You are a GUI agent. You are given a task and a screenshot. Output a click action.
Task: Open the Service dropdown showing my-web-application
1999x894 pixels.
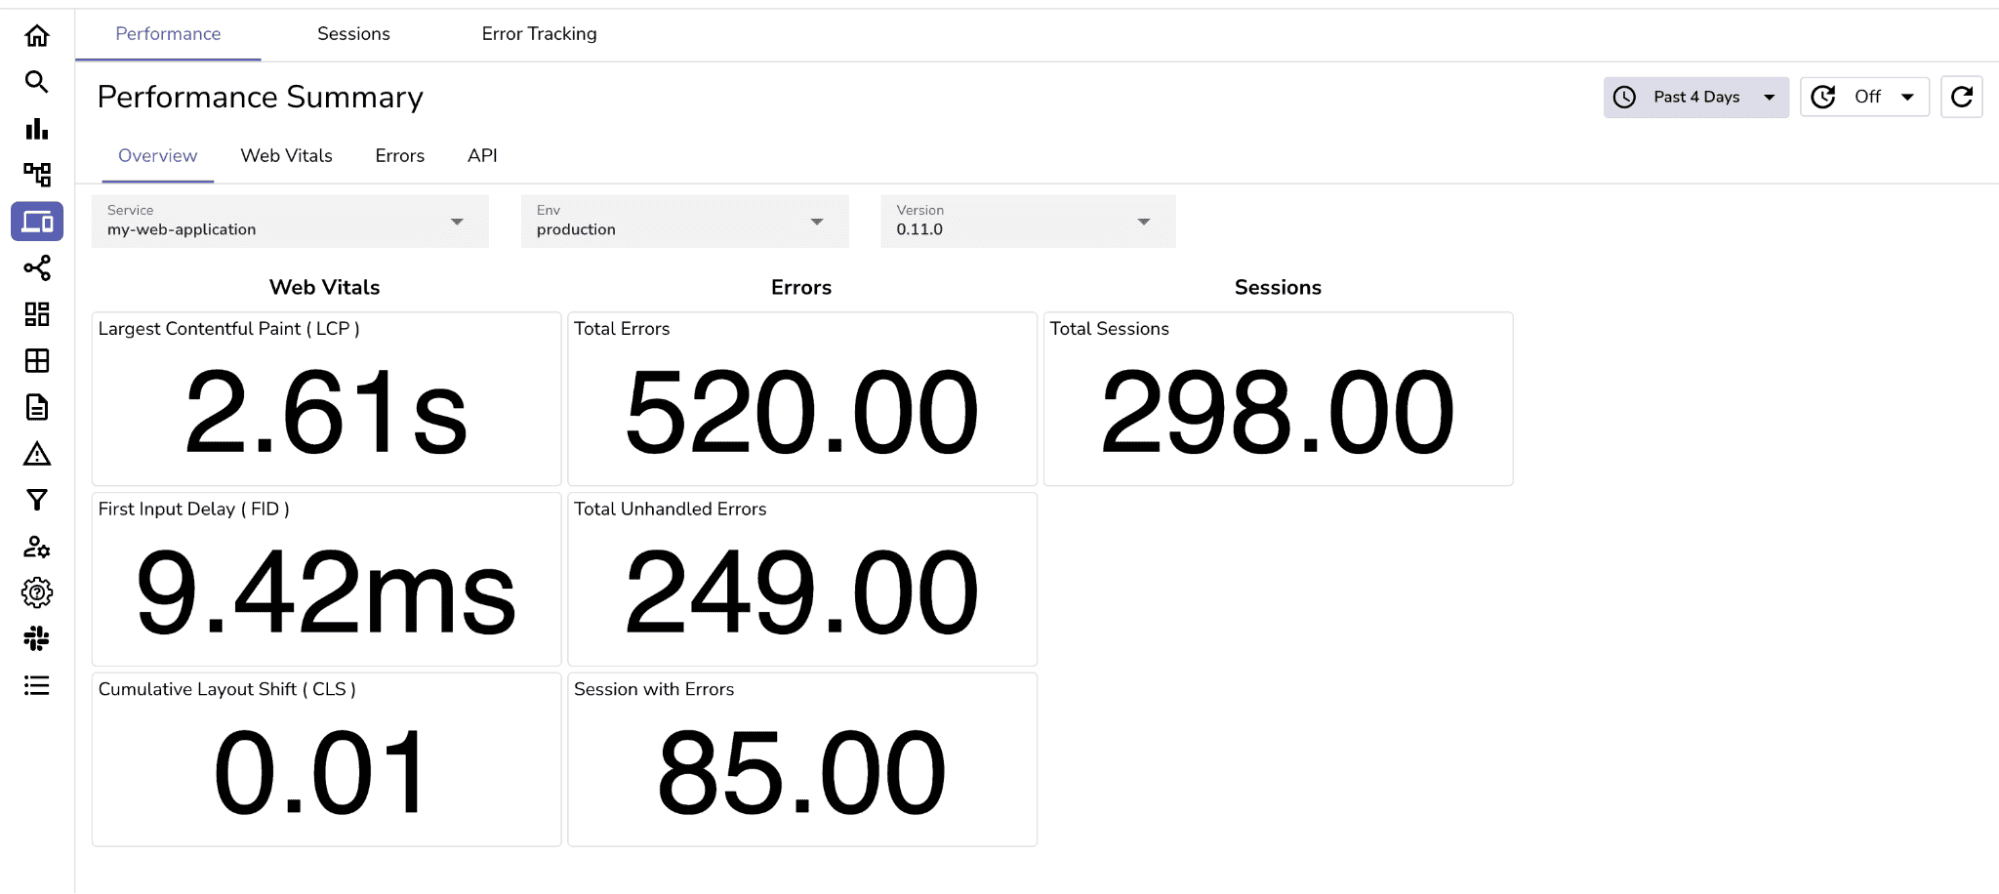(290, 221)
